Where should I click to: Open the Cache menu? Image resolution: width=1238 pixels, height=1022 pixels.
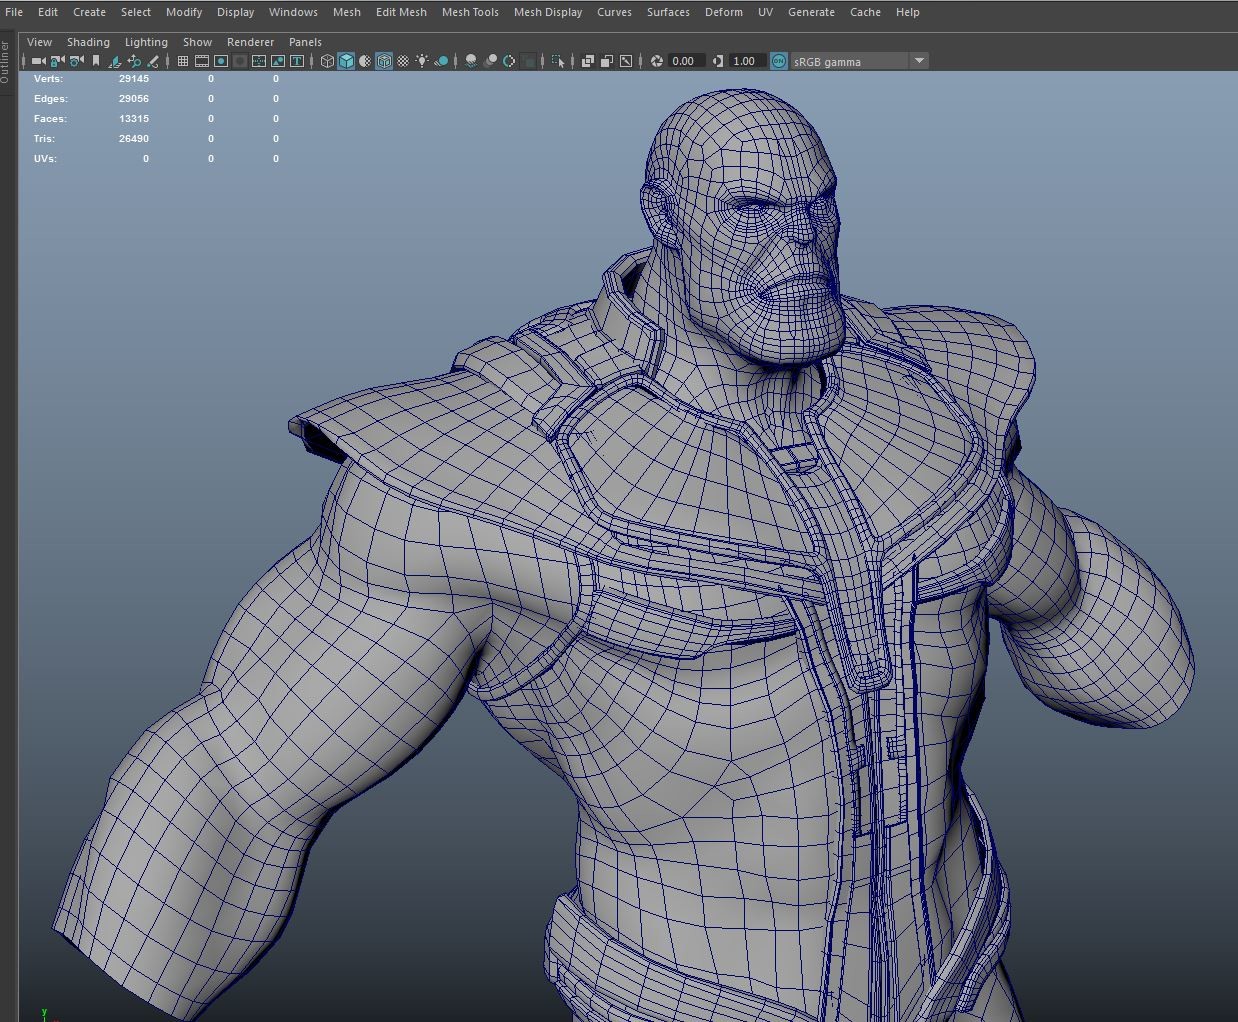pos(865,12)
